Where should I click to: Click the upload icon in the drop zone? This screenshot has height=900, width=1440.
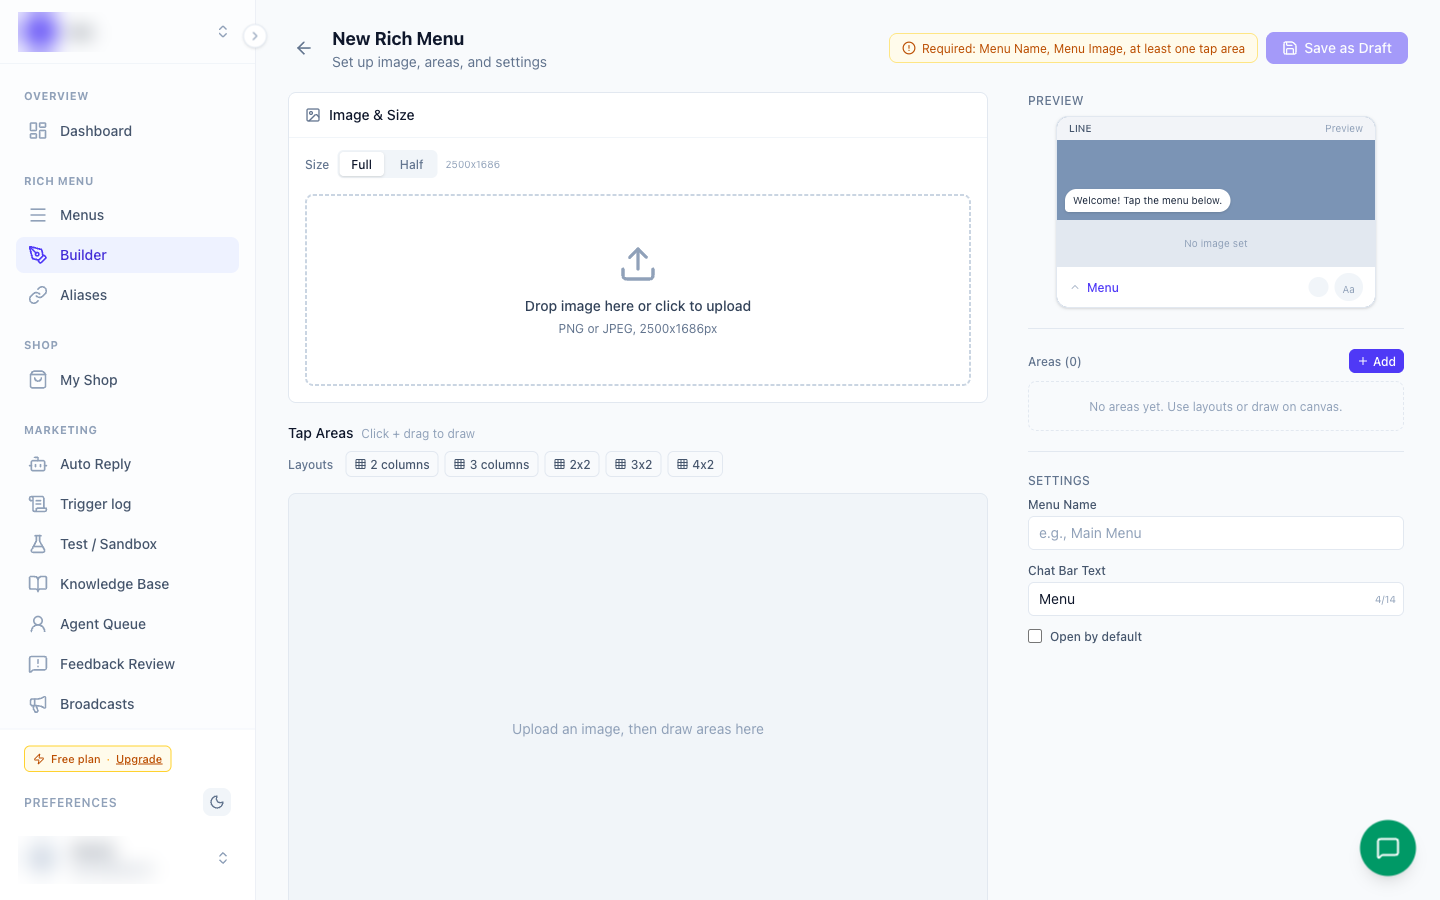pos(638,265)
